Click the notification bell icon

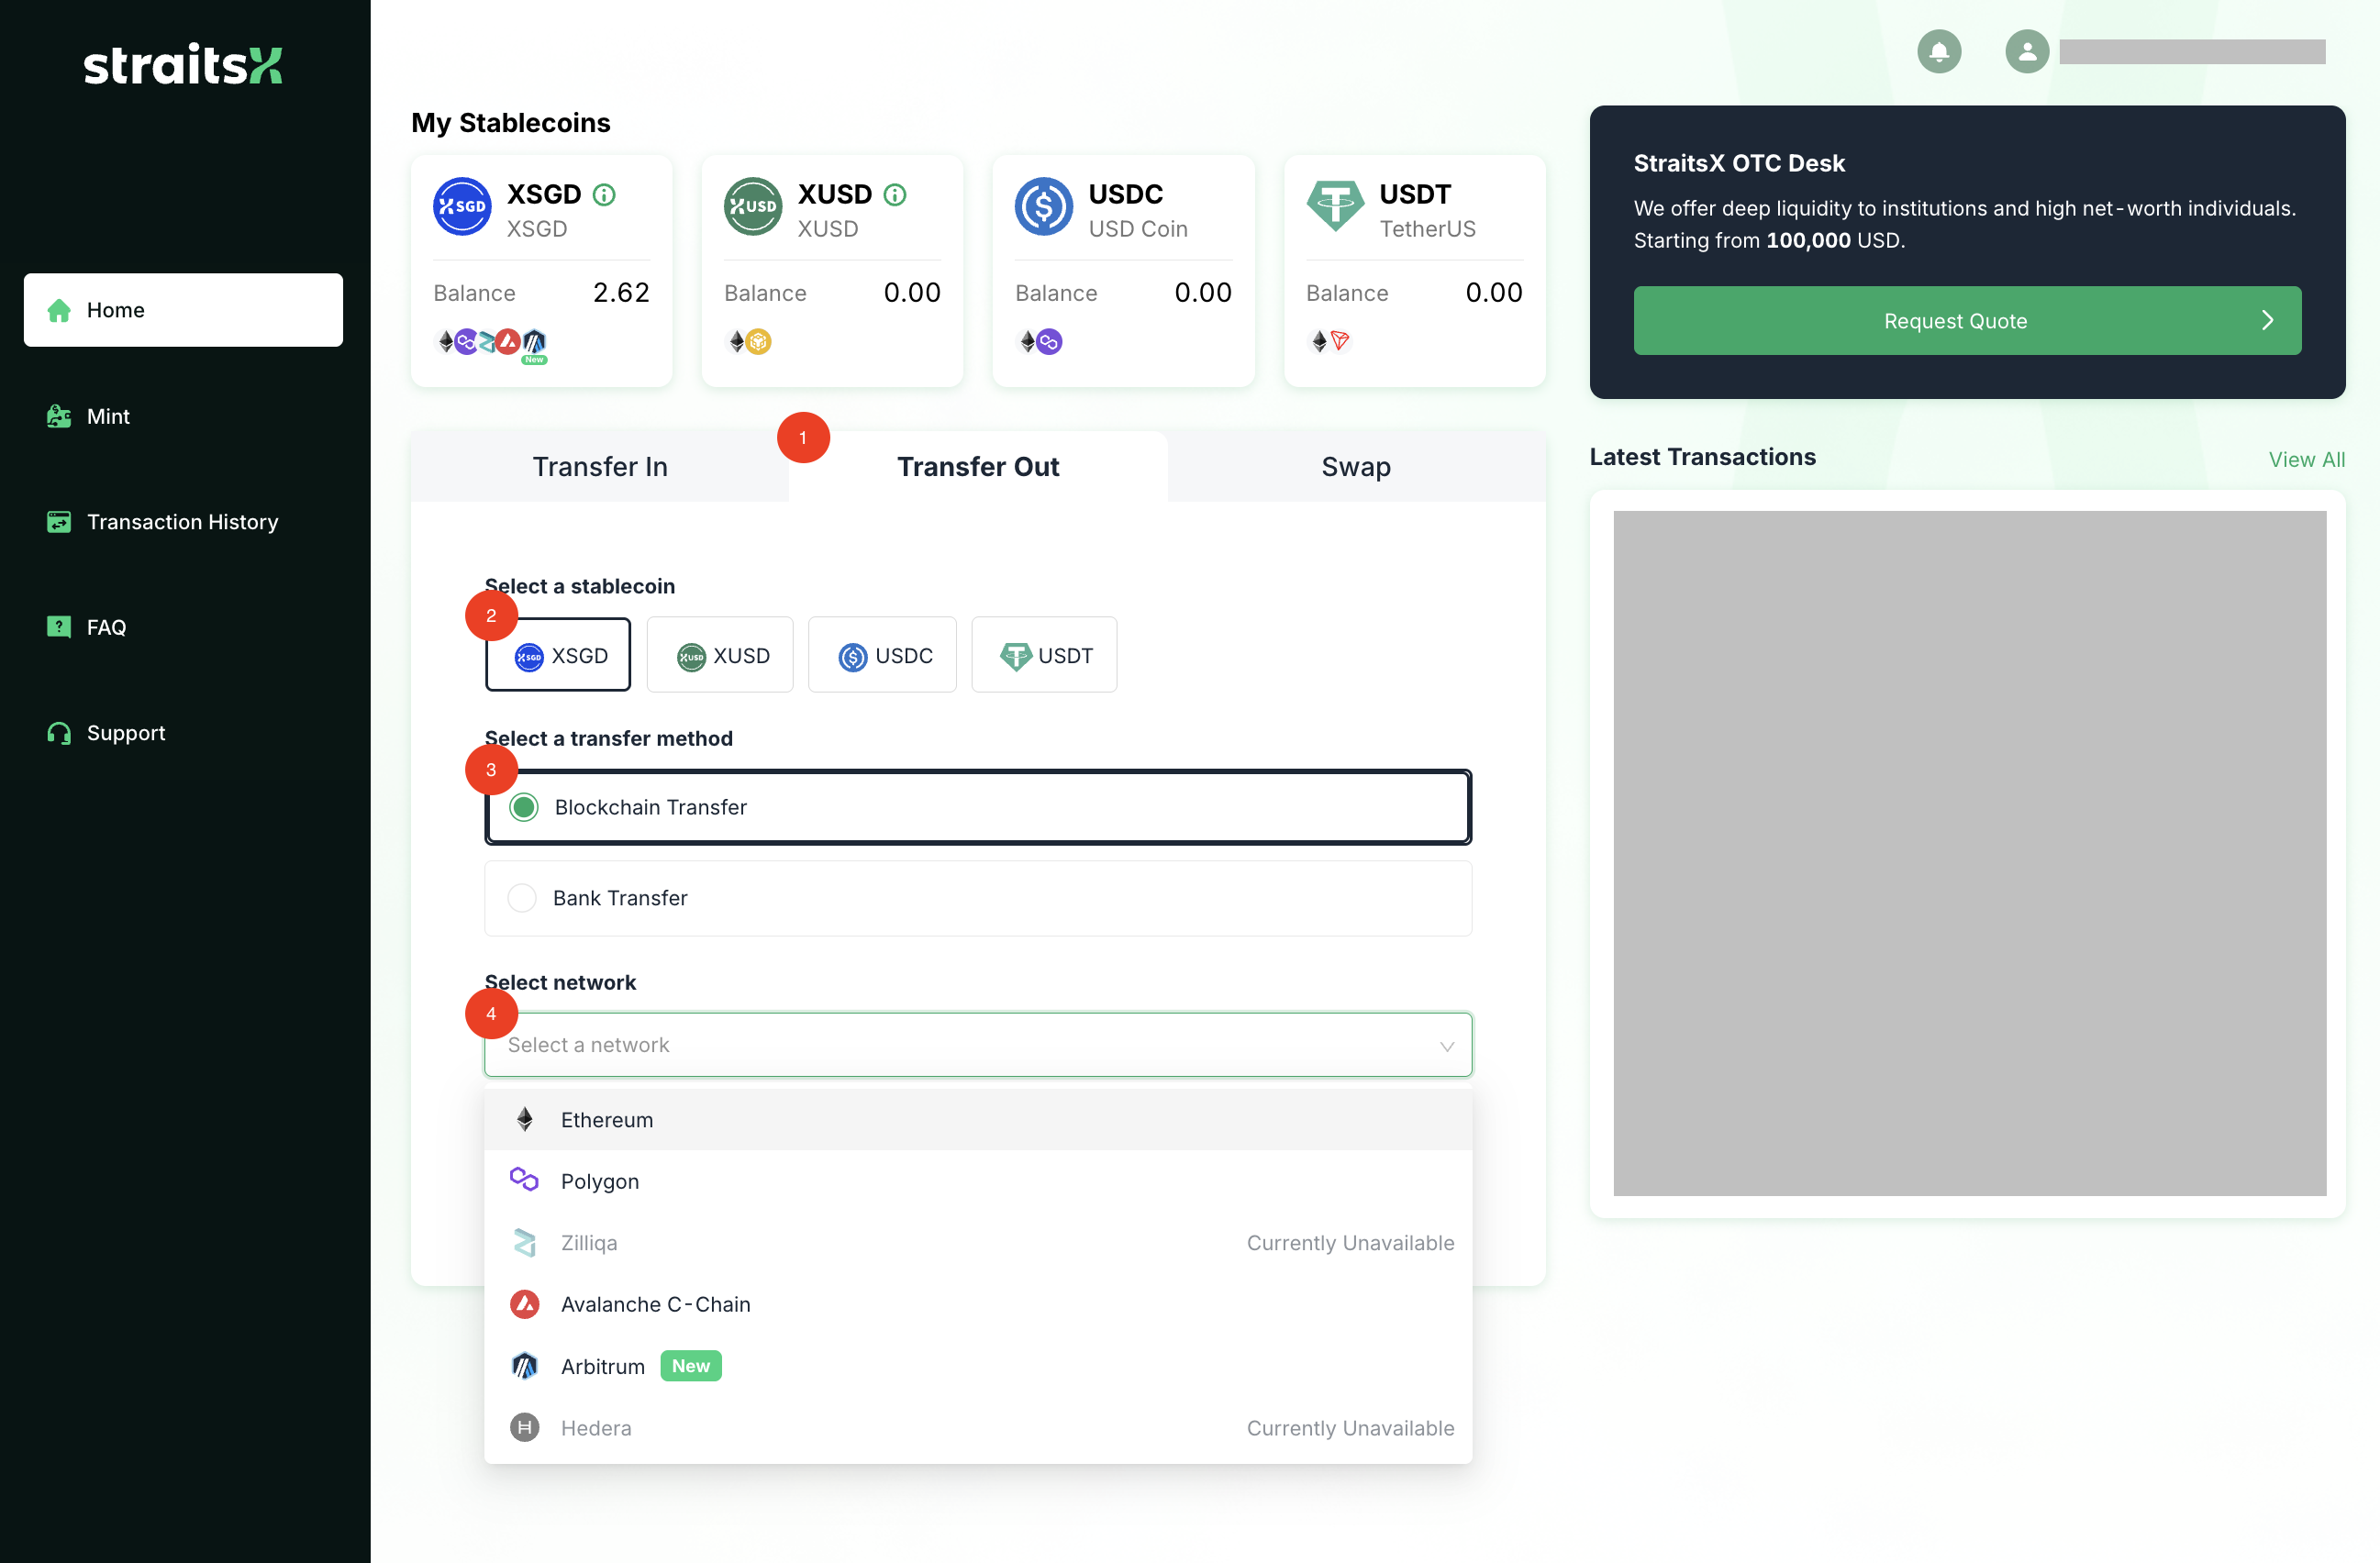pos(1938,52)
